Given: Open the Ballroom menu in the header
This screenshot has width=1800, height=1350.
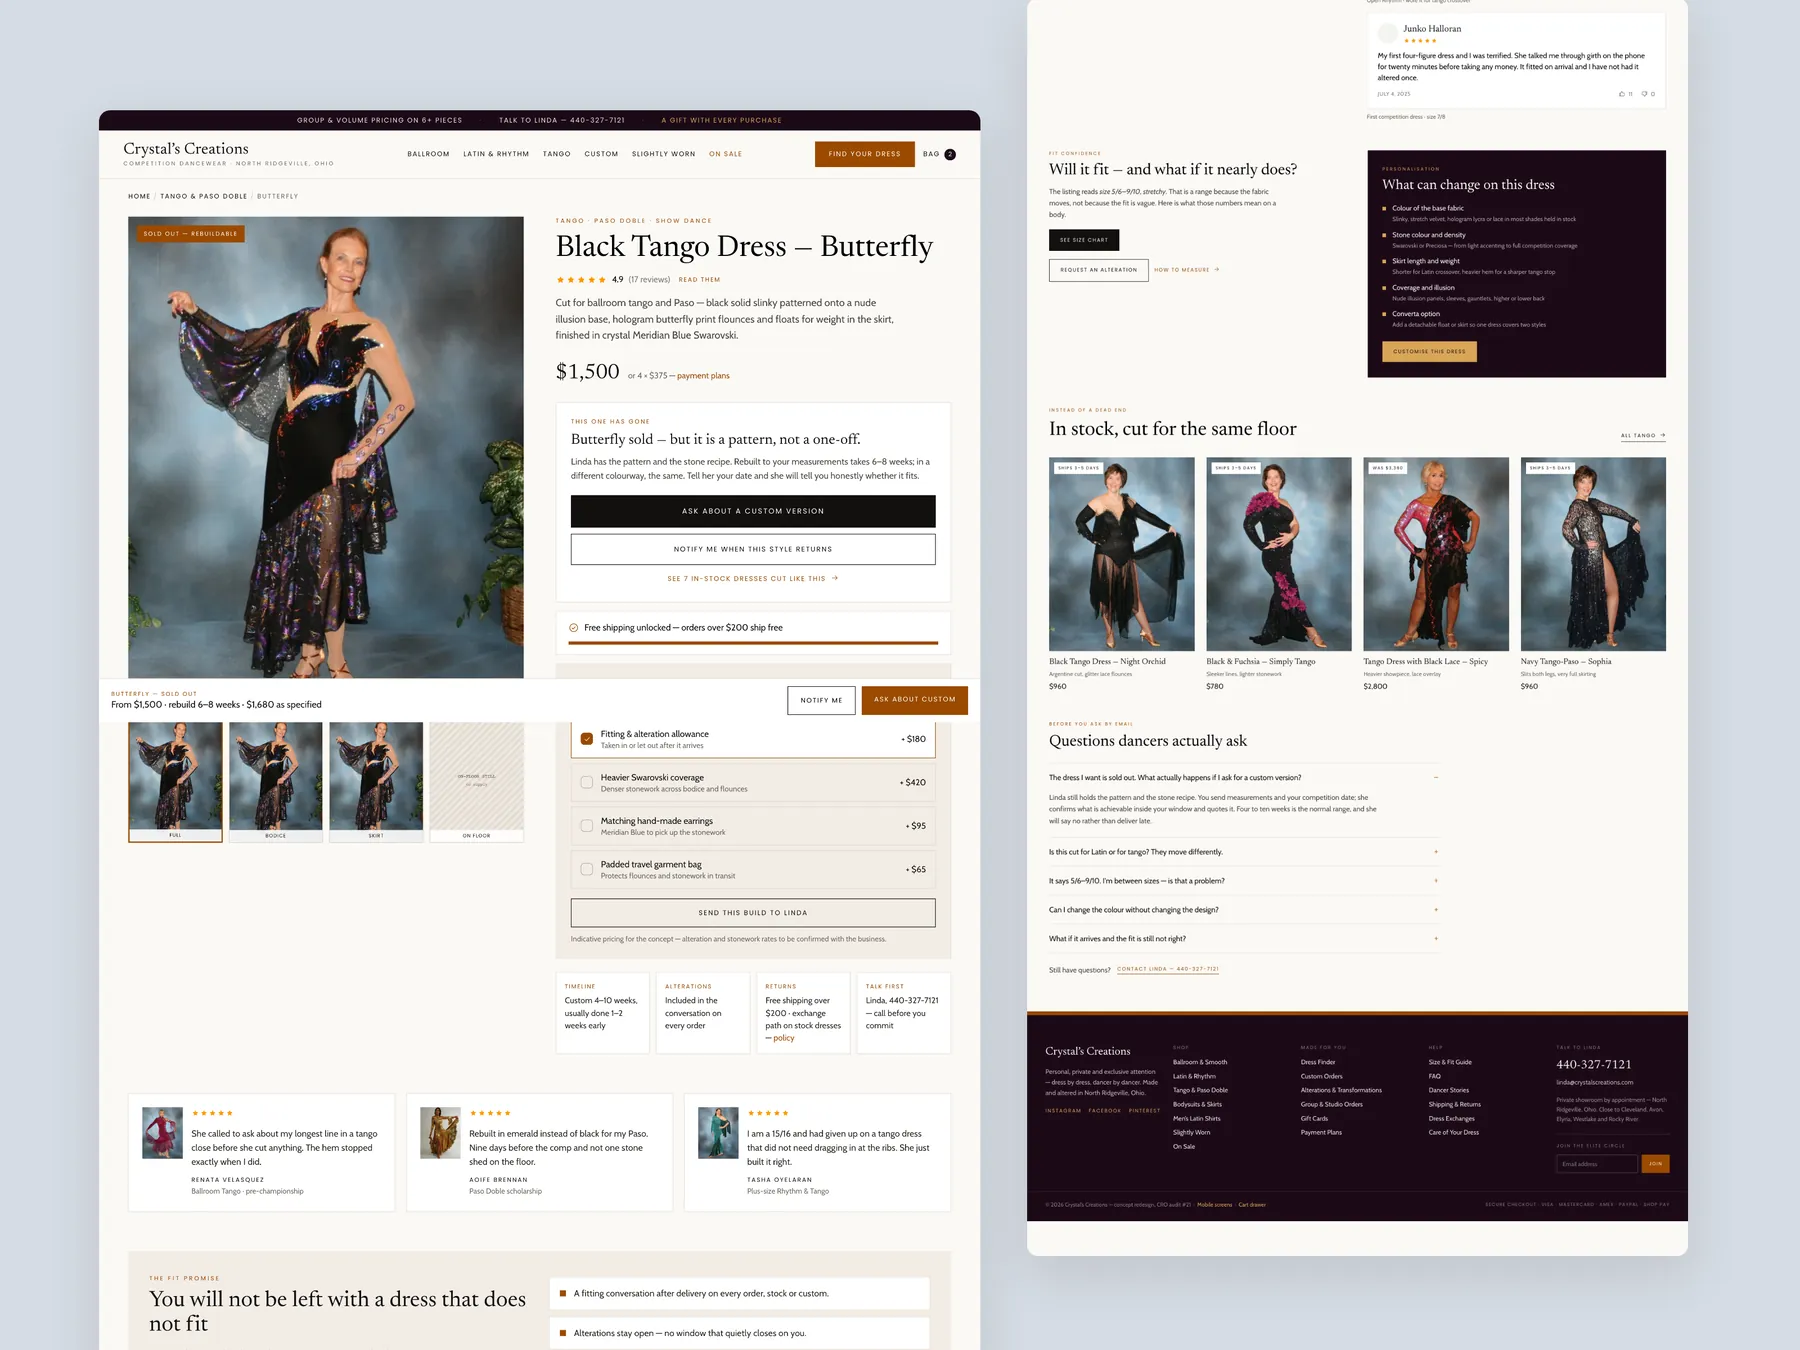Looking at the screenshot, I should pos(428,154).
